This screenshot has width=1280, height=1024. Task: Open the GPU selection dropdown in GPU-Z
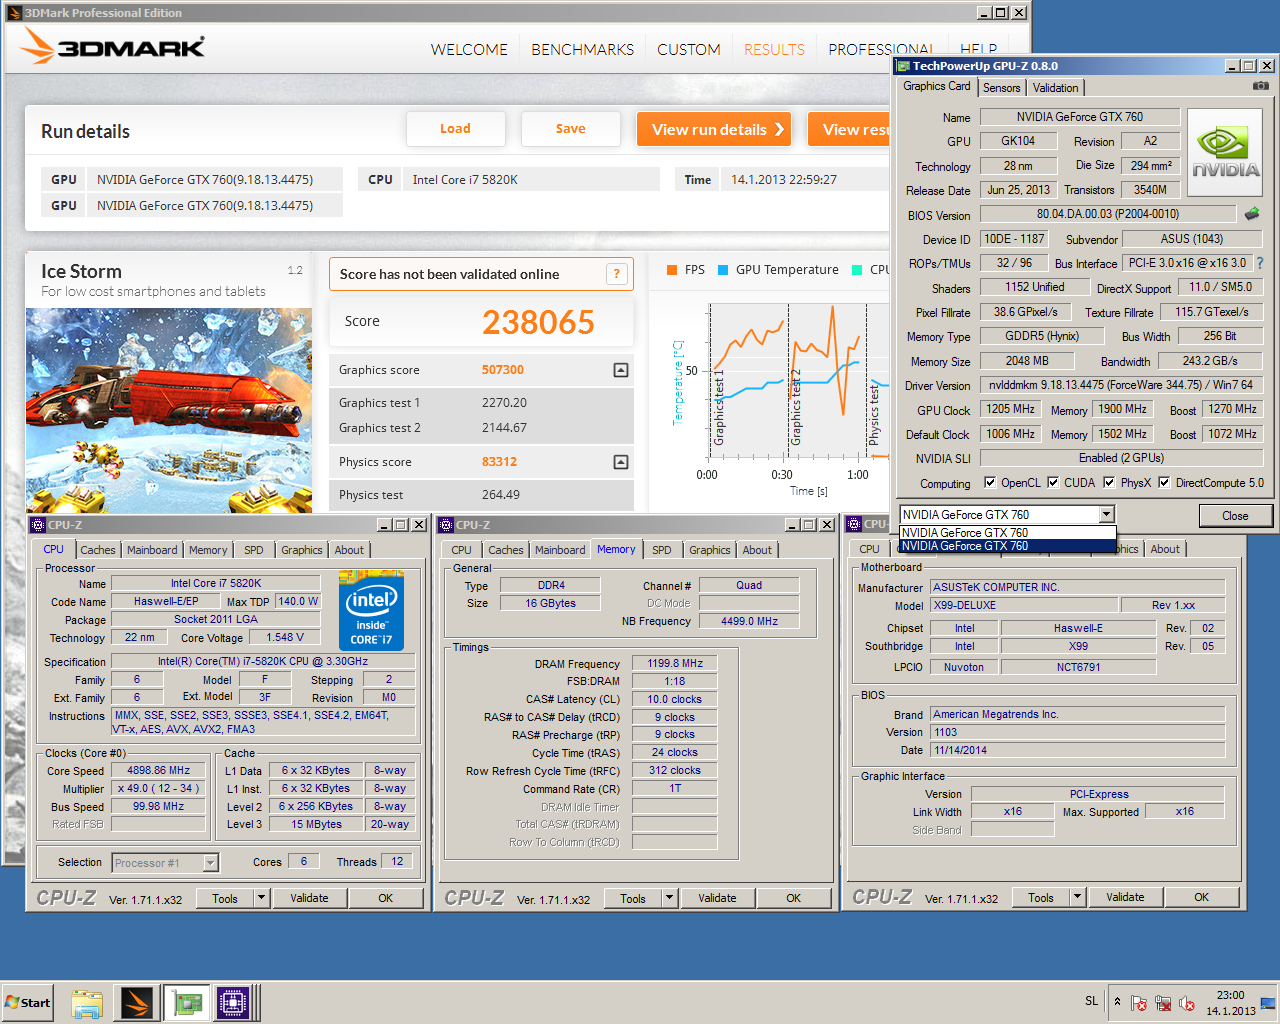[x=1106, y=514]
